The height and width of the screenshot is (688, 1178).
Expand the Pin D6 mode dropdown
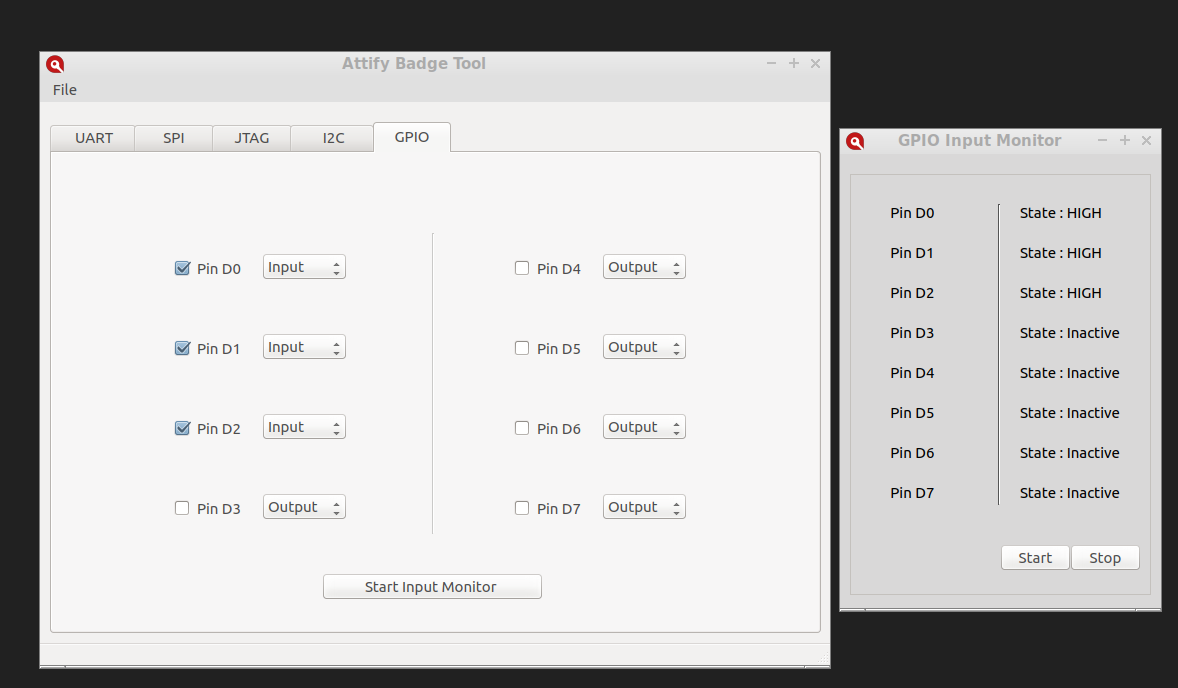(x=644, y=427)
